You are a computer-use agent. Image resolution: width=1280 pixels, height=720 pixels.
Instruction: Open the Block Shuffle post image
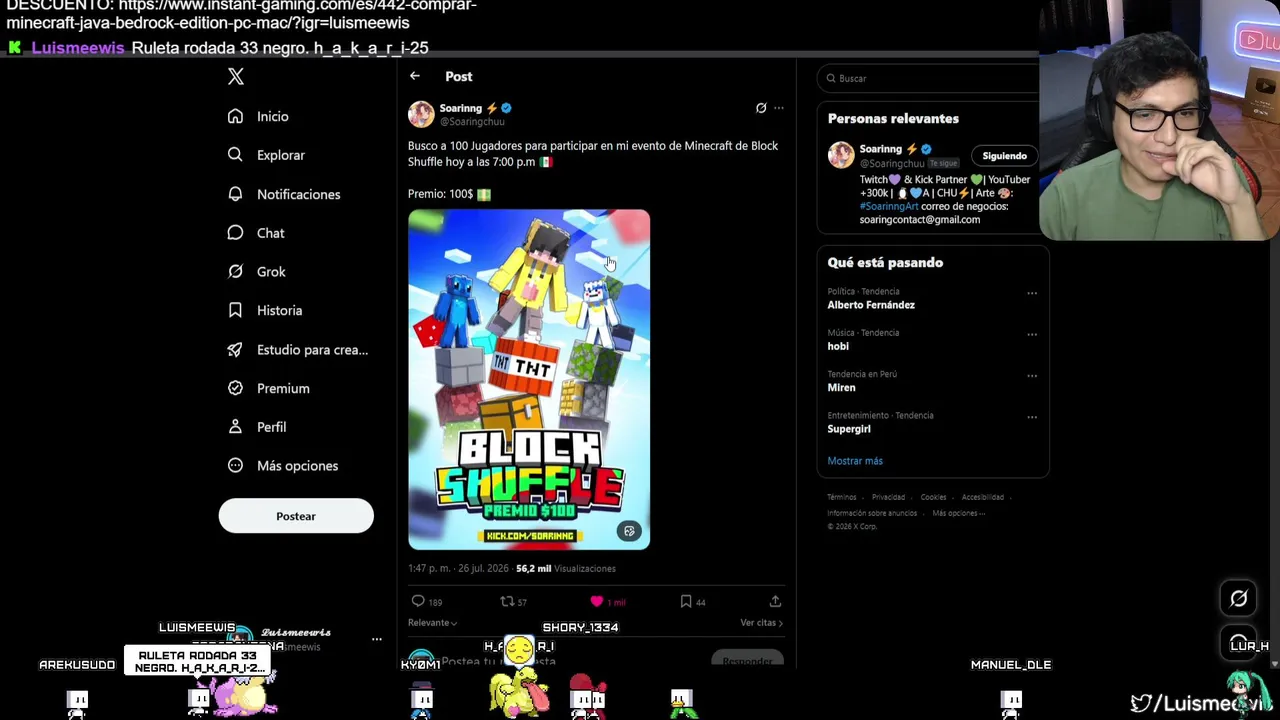(x=529, y=379)
